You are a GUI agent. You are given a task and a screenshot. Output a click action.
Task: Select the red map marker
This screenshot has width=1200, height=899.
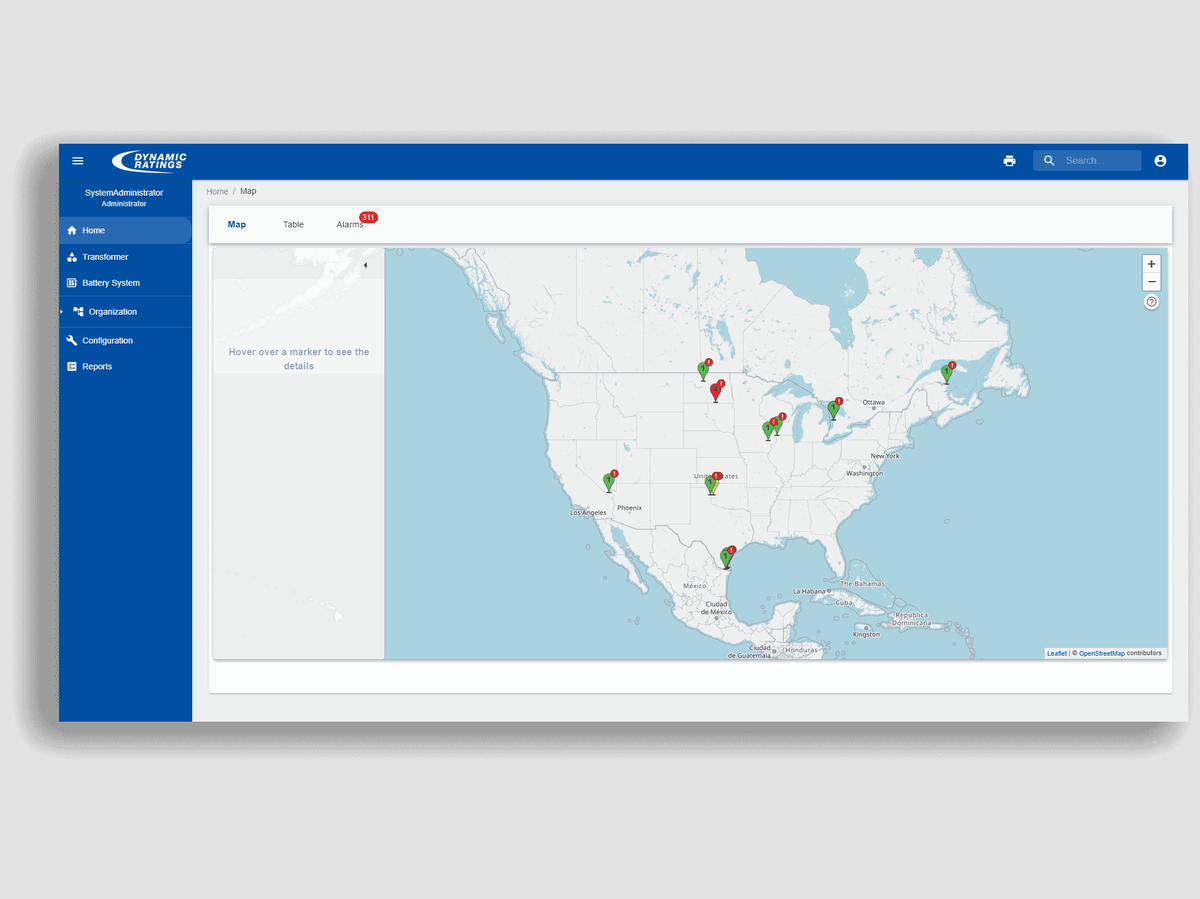pos(715,392)
